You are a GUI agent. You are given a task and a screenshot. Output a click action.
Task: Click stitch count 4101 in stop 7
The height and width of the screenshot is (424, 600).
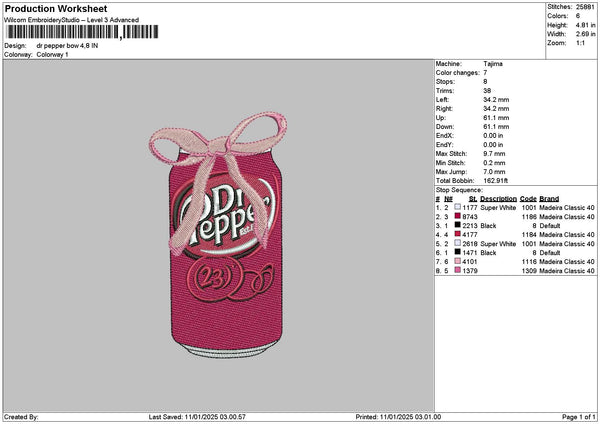tap(470, 261)
